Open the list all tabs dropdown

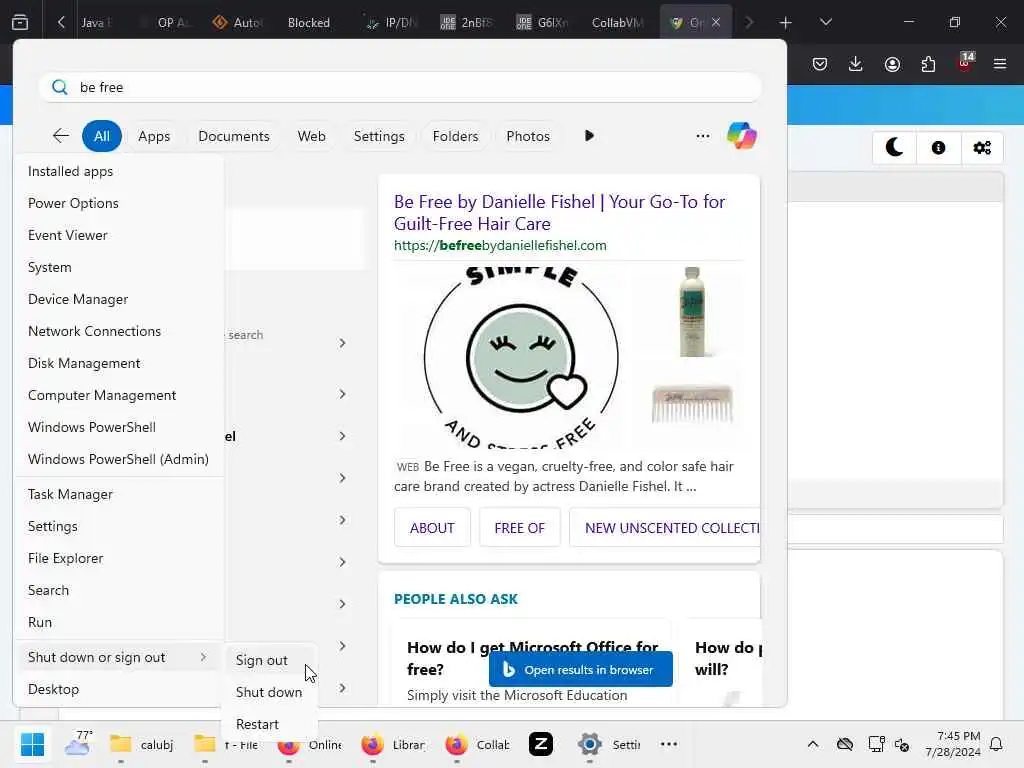point(825,22)
